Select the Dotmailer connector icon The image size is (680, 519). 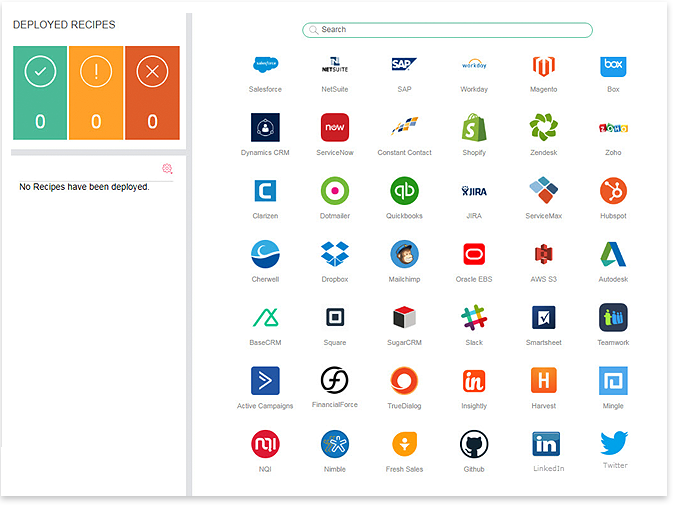(335, 191)
